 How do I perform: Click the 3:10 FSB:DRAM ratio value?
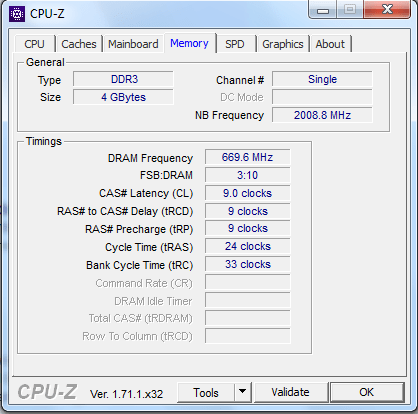[247, 175]
